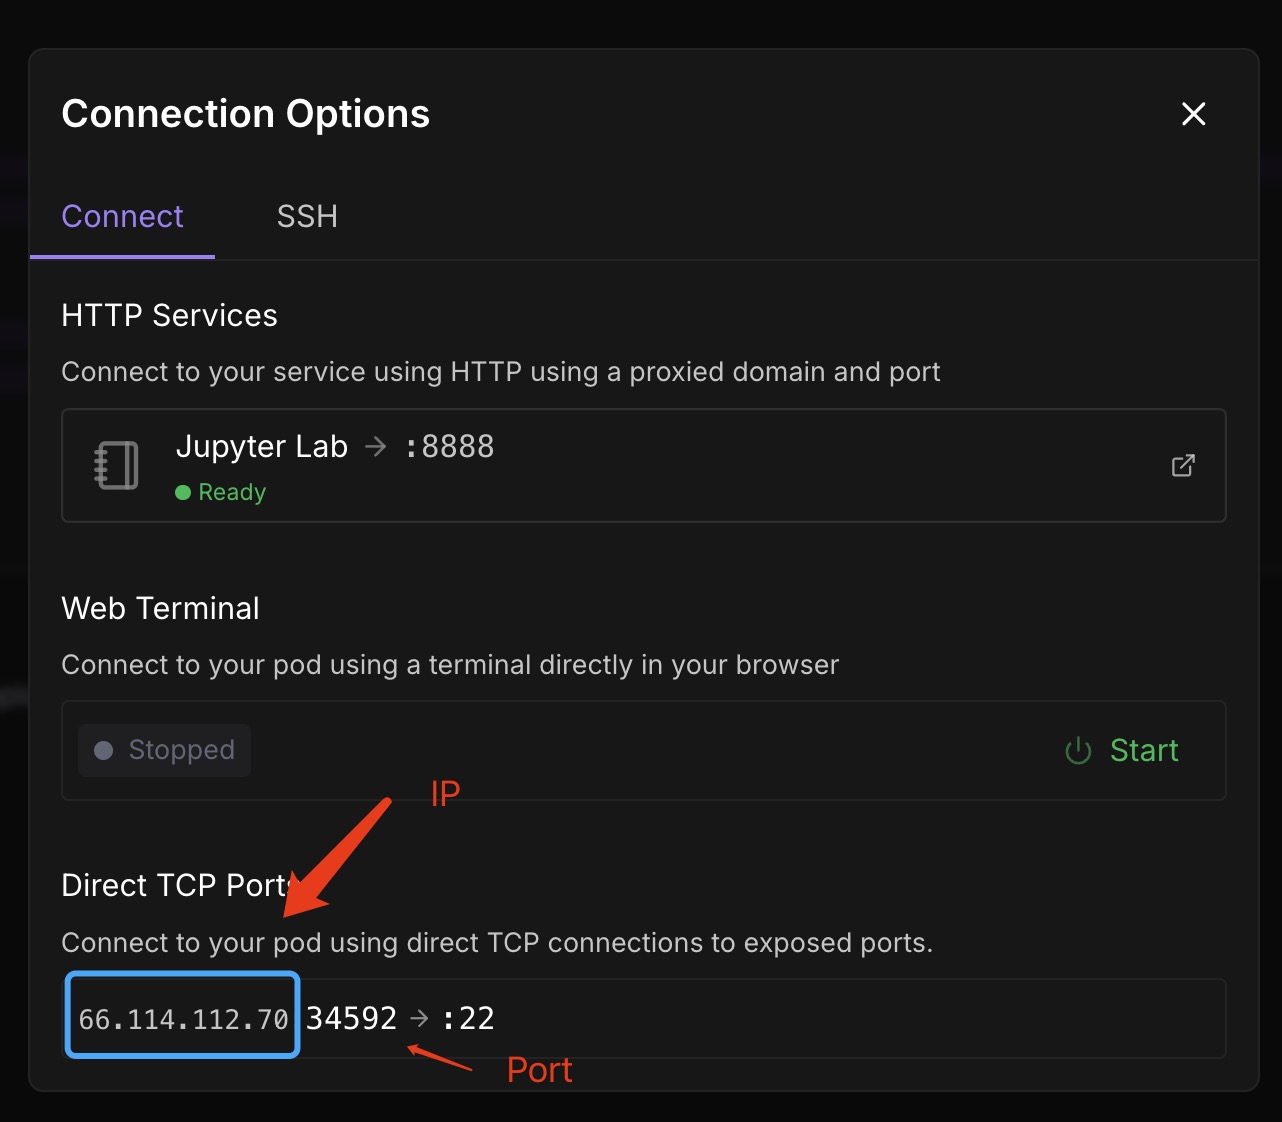Click the Jupyter notebook icon
The width and height of the screenshot is (1282, 1122).
116,465
